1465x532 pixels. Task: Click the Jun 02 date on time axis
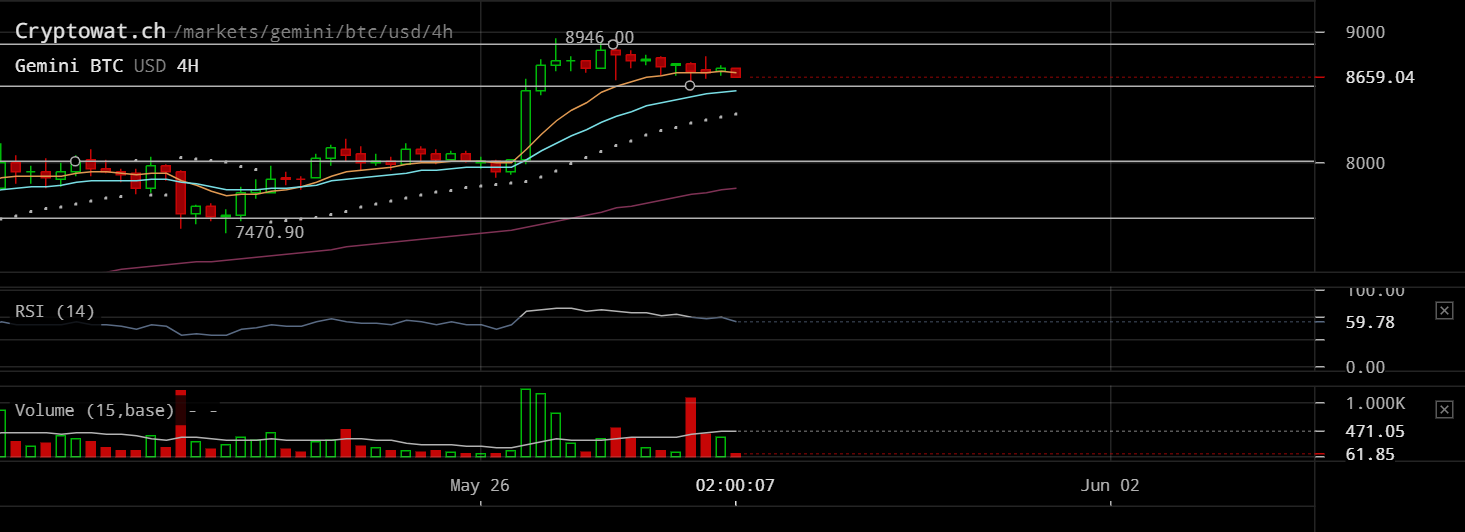(1110, 486)
